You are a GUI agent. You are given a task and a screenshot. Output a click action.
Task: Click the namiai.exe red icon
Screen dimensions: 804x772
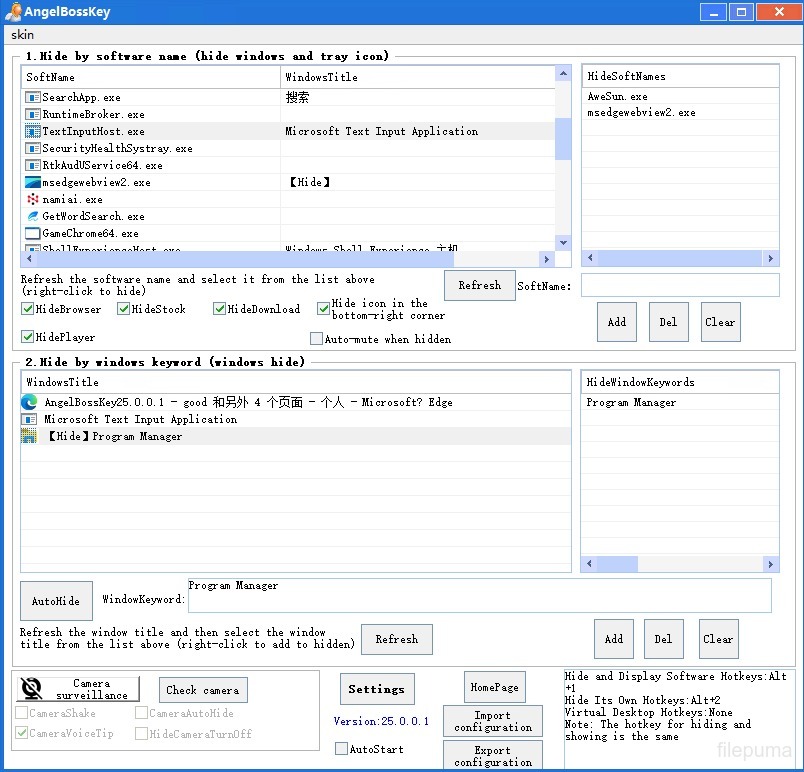[32, 199]
